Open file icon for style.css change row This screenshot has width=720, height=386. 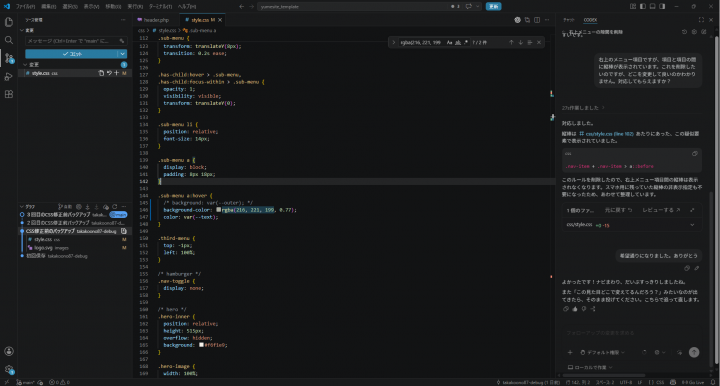pos(101,73)
